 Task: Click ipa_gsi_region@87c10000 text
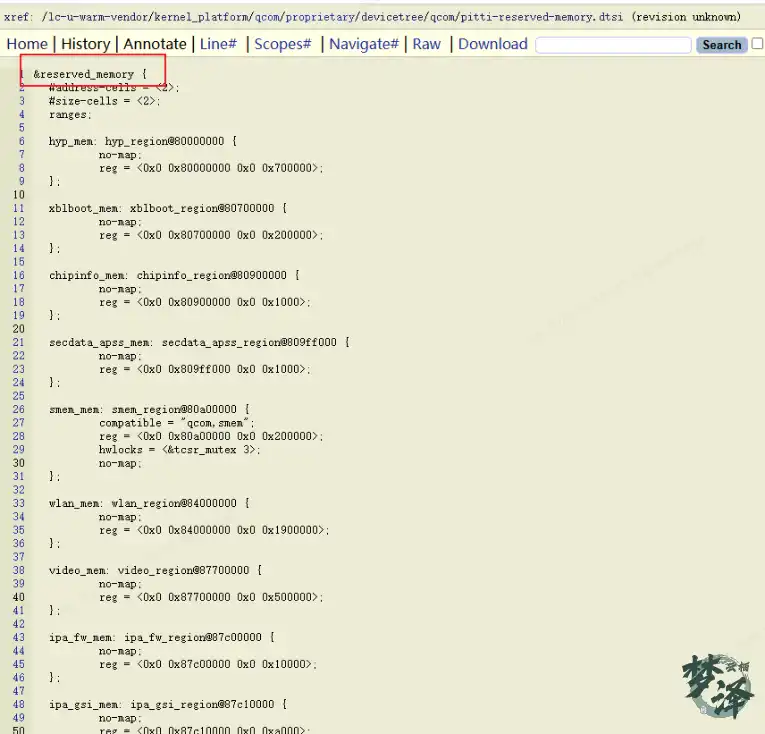tap(202, 704)
